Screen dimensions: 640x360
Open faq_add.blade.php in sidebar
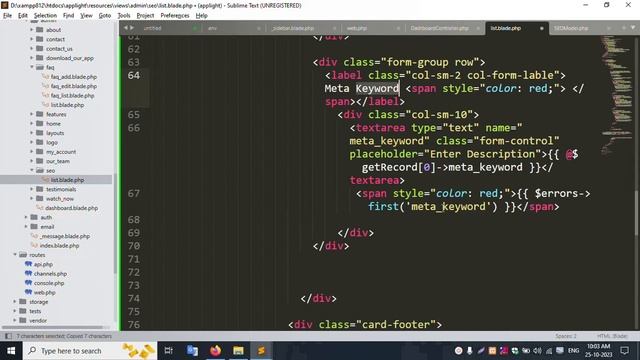73,77
